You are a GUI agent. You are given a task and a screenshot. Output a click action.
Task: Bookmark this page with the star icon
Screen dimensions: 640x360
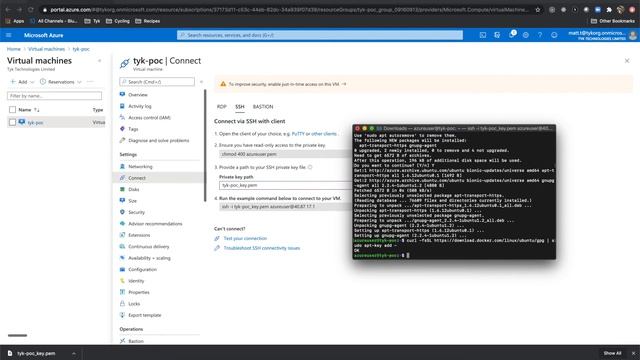click(x=538, y=9)
